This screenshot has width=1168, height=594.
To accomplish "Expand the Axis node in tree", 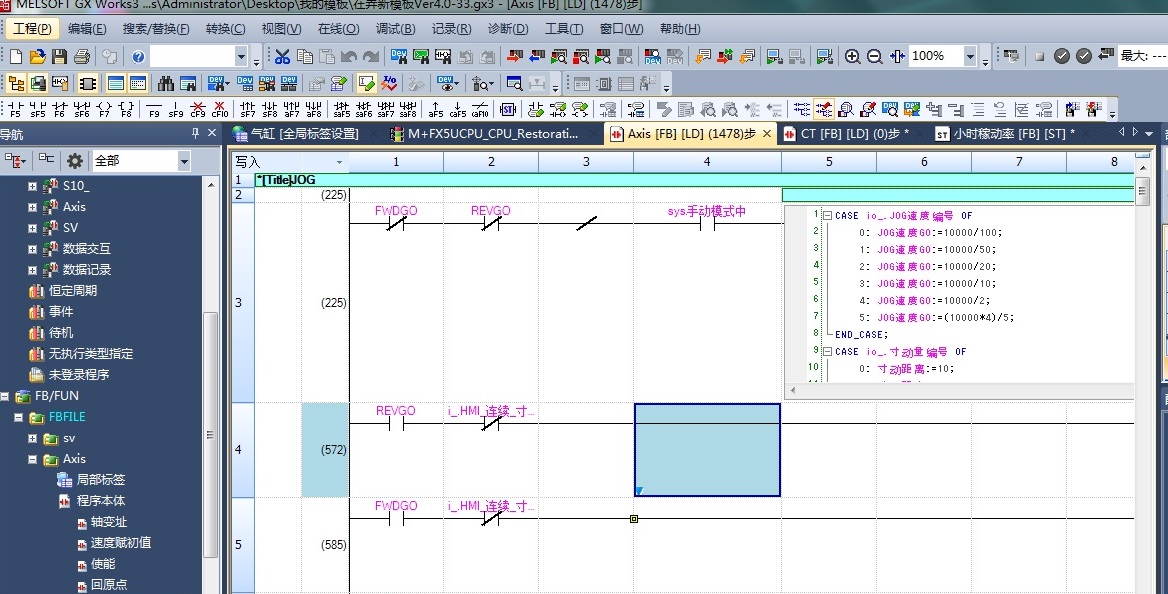I will (x=33, y=207).
